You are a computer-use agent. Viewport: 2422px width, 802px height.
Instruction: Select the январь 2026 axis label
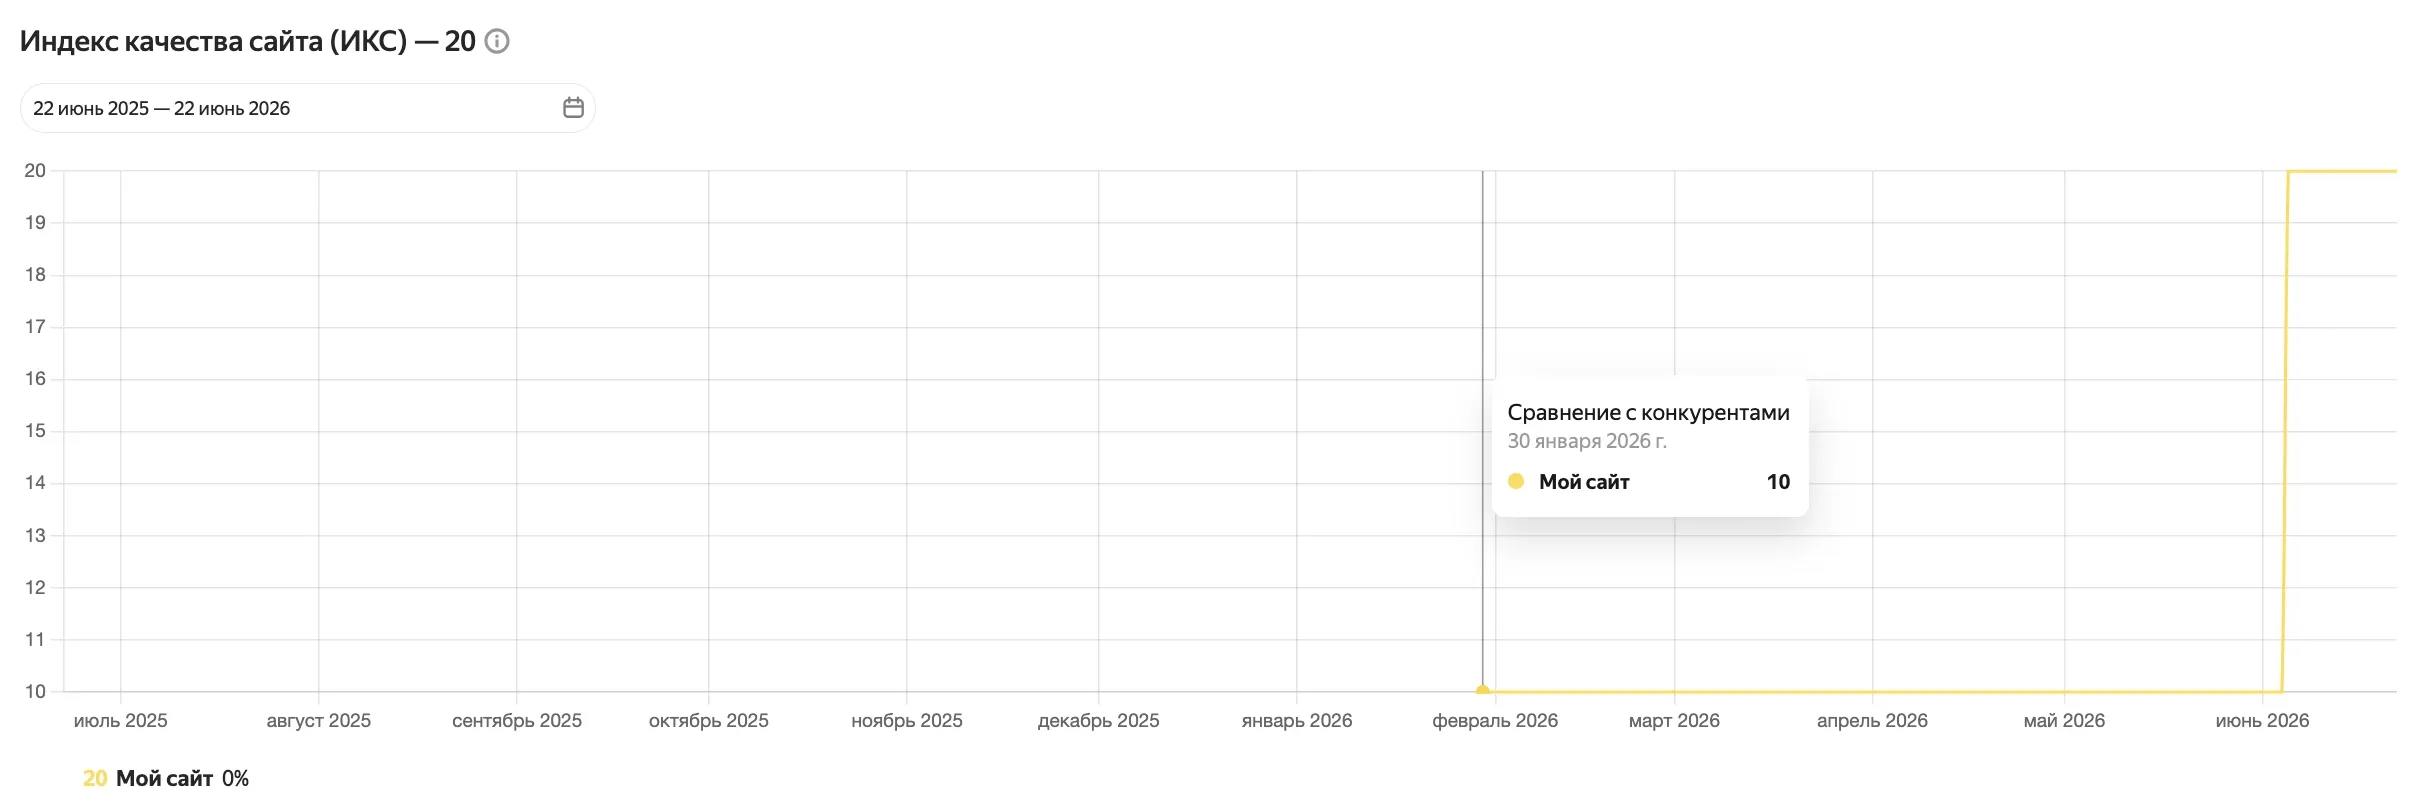pyautogui.click(x=1297, y=721)
